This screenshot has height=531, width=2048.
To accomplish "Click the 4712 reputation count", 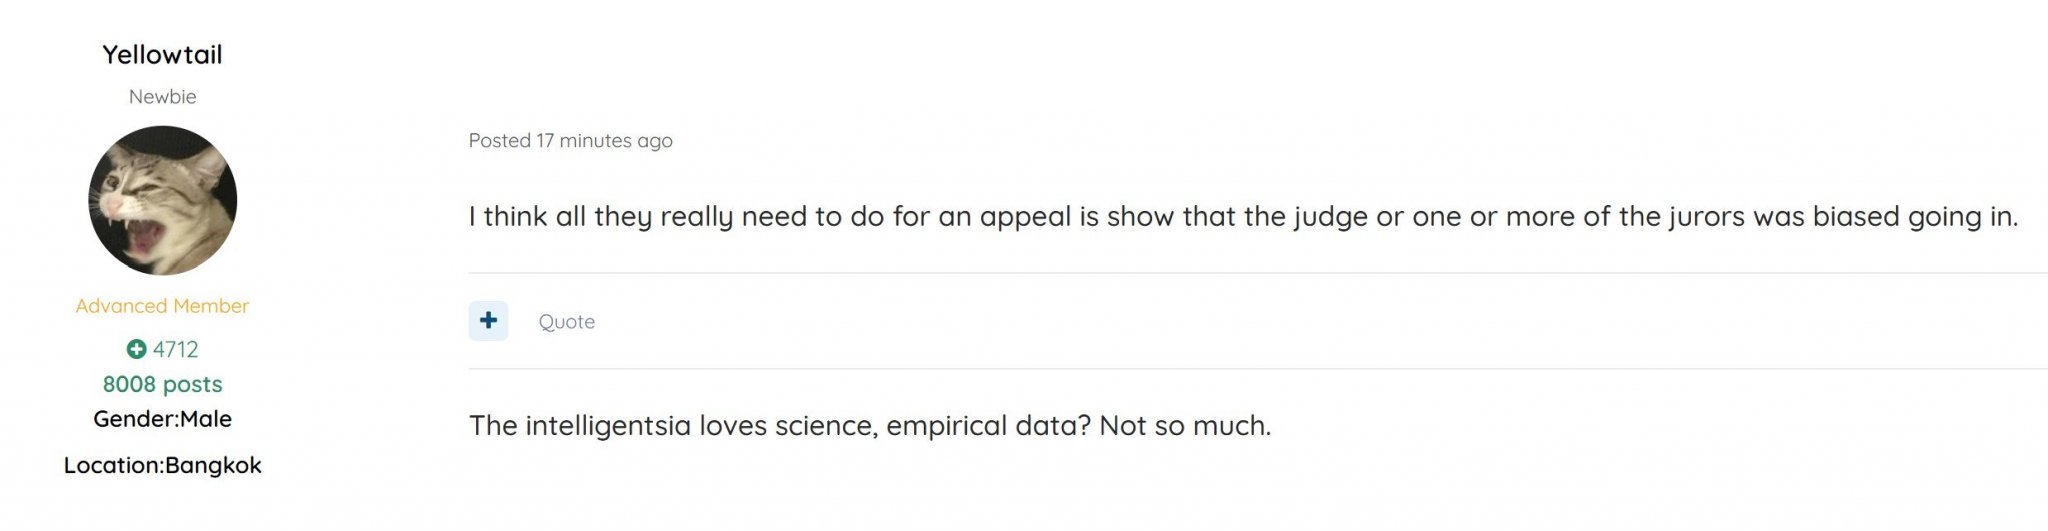I will point(175,349).
